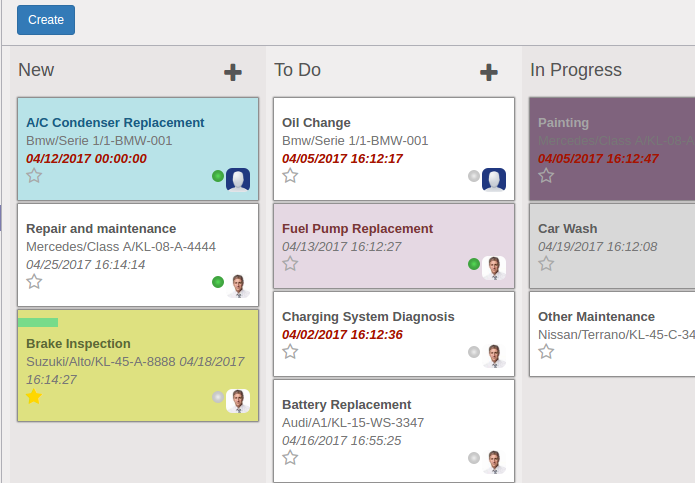Click assignee avatar on Oil Change card
This screenshot has height=483, width=695.
[493, 179]
